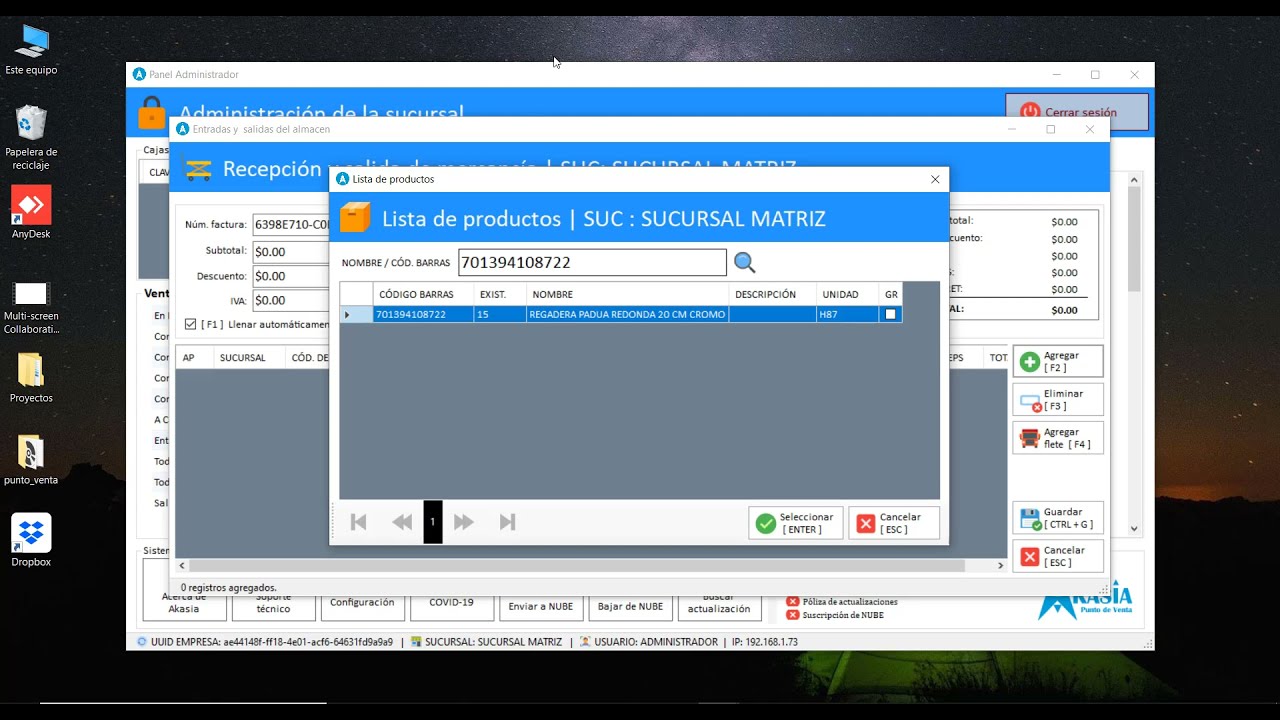Click existence cell value 15
The width and height of the screenshot is (1280, 720).
500,314
